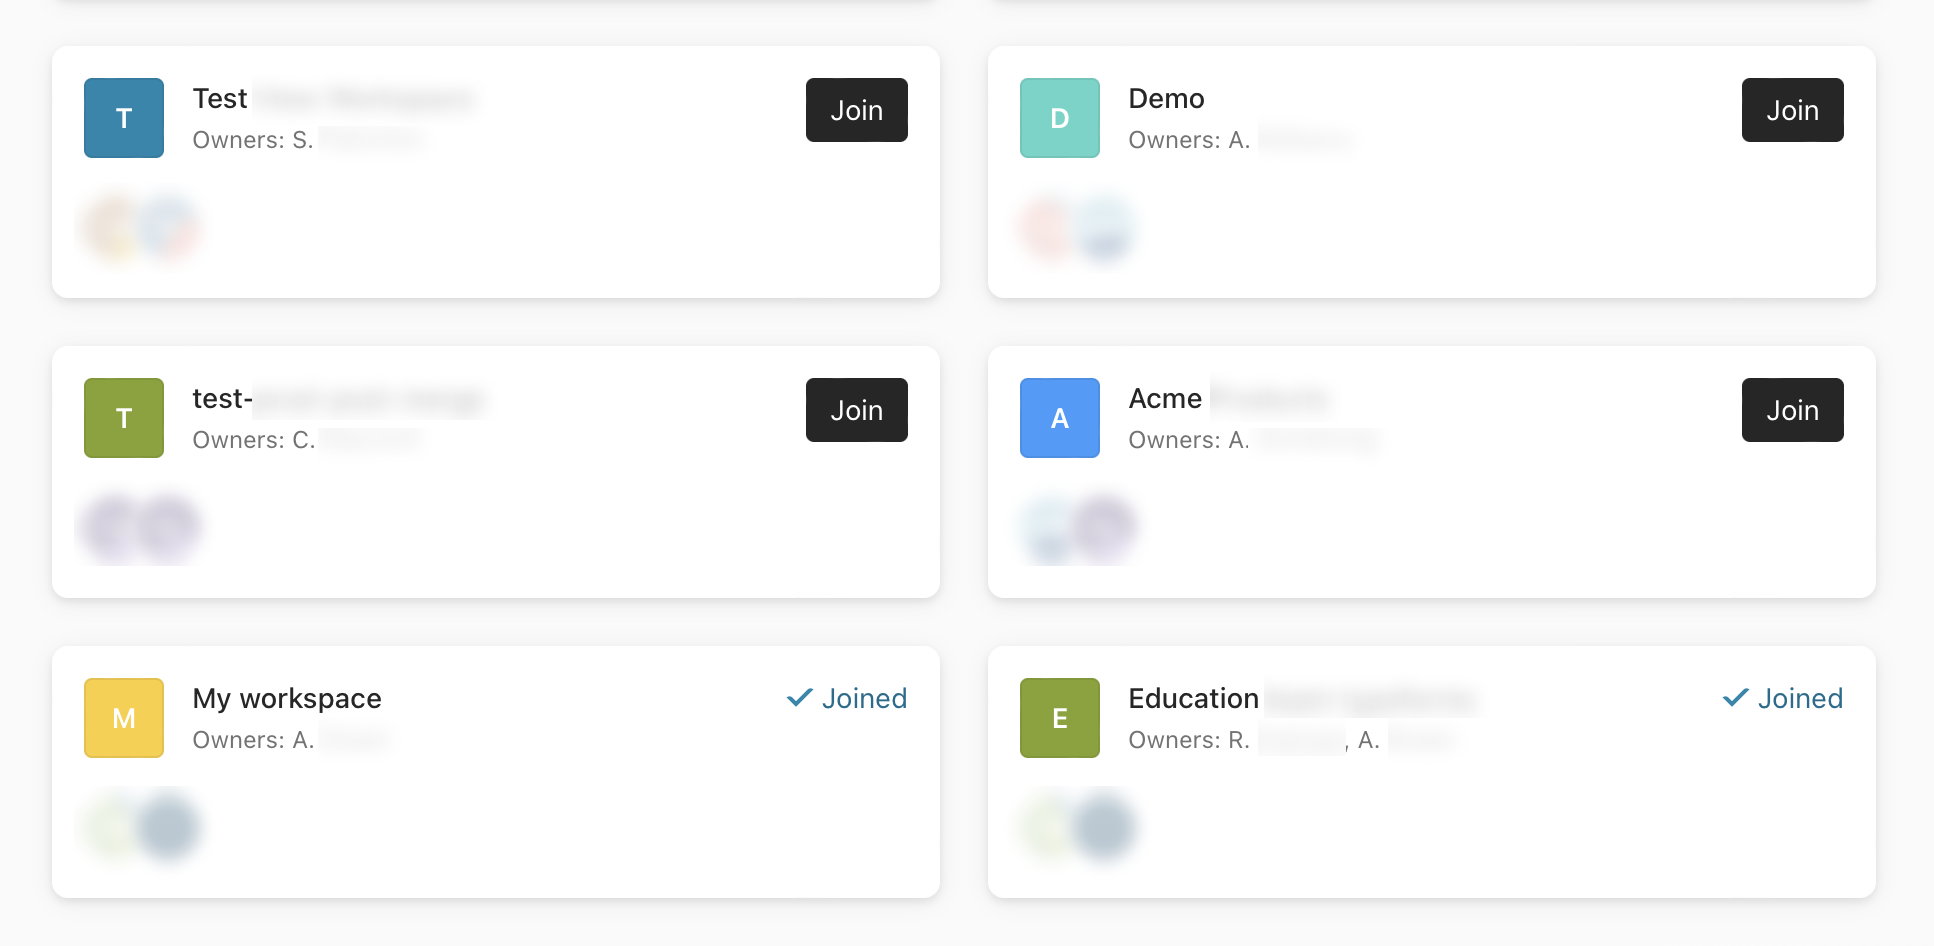This screenshot has width=1934, height=946.
Task: Toggle Joined status on Education workspace
Action: [1783, 698]
